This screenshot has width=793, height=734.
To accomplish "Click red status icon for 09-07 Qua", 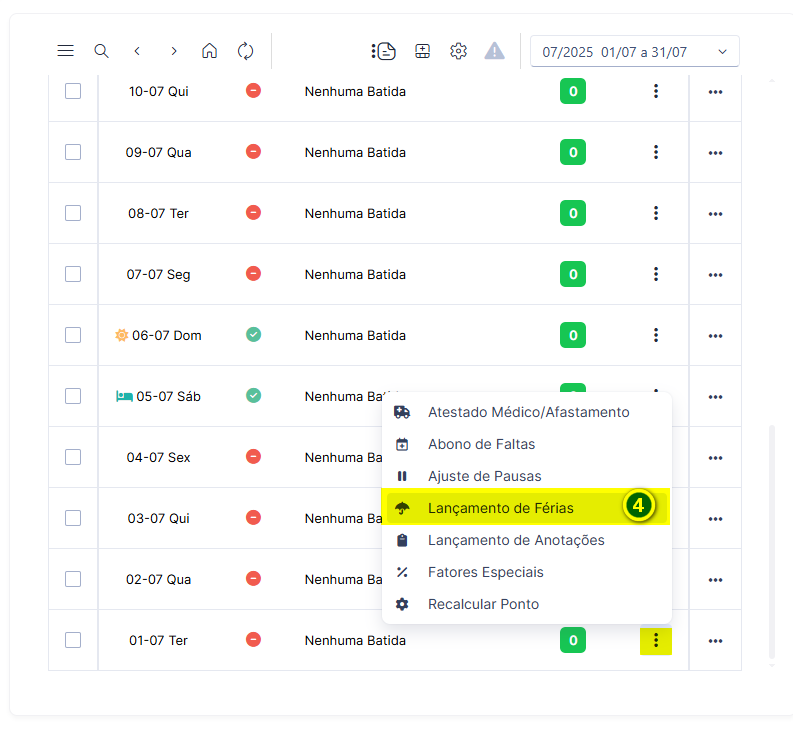I will coord(253,151).
